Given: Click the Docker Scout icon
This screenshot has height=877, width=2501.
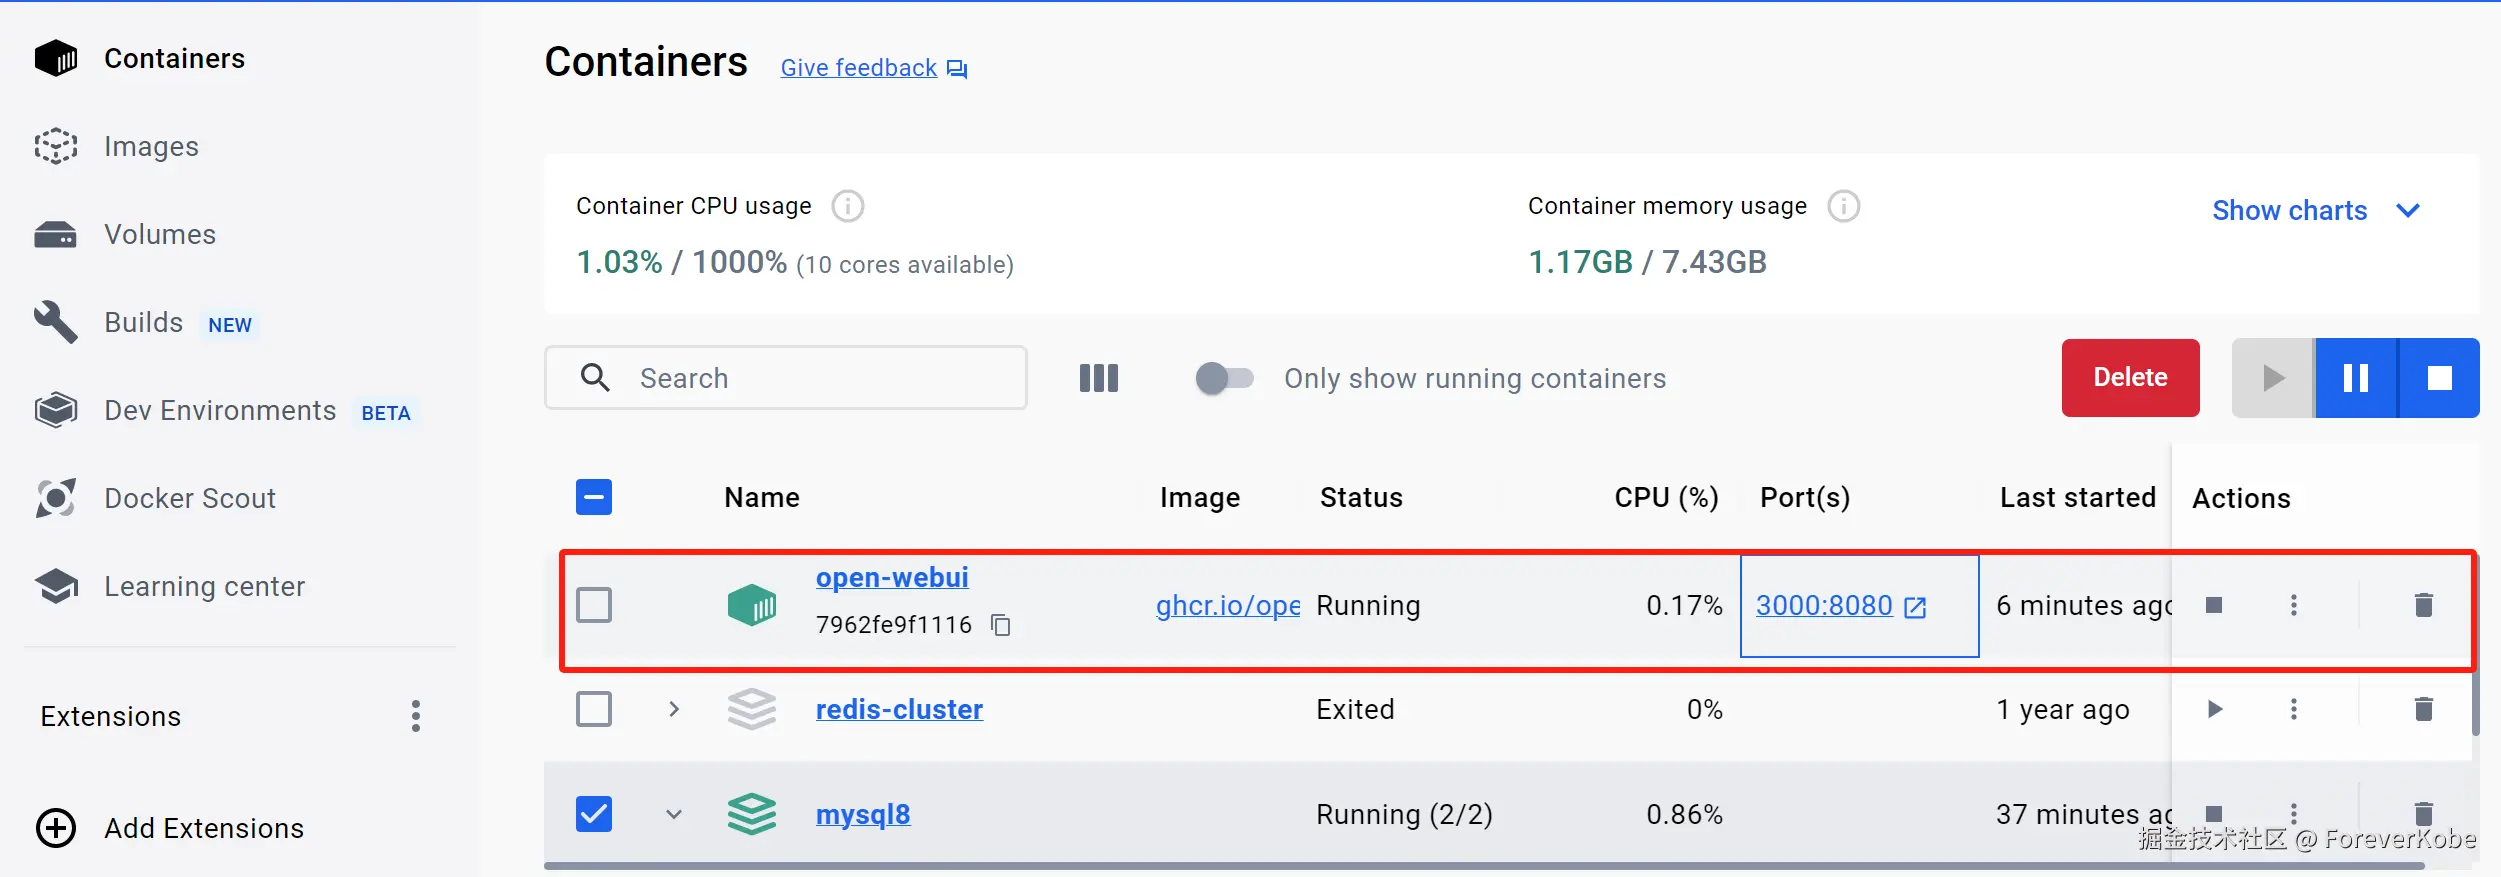Looking at the screenshot, I should click(x=56, y=499).
